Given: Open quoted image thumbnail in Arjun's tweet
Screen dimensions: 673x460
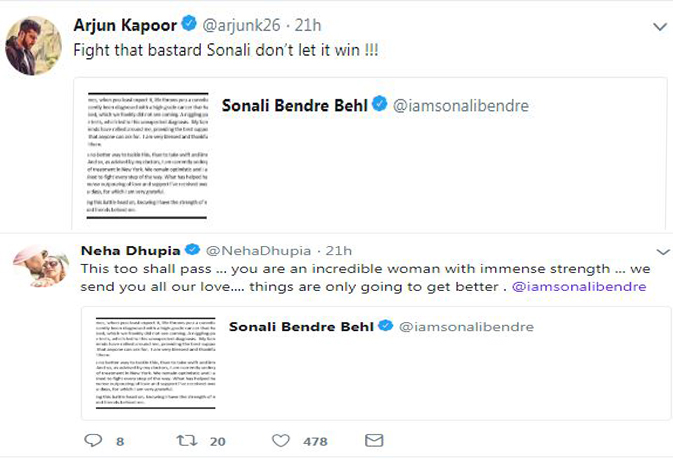Looking at the screenshot, I should pos(144,156).
